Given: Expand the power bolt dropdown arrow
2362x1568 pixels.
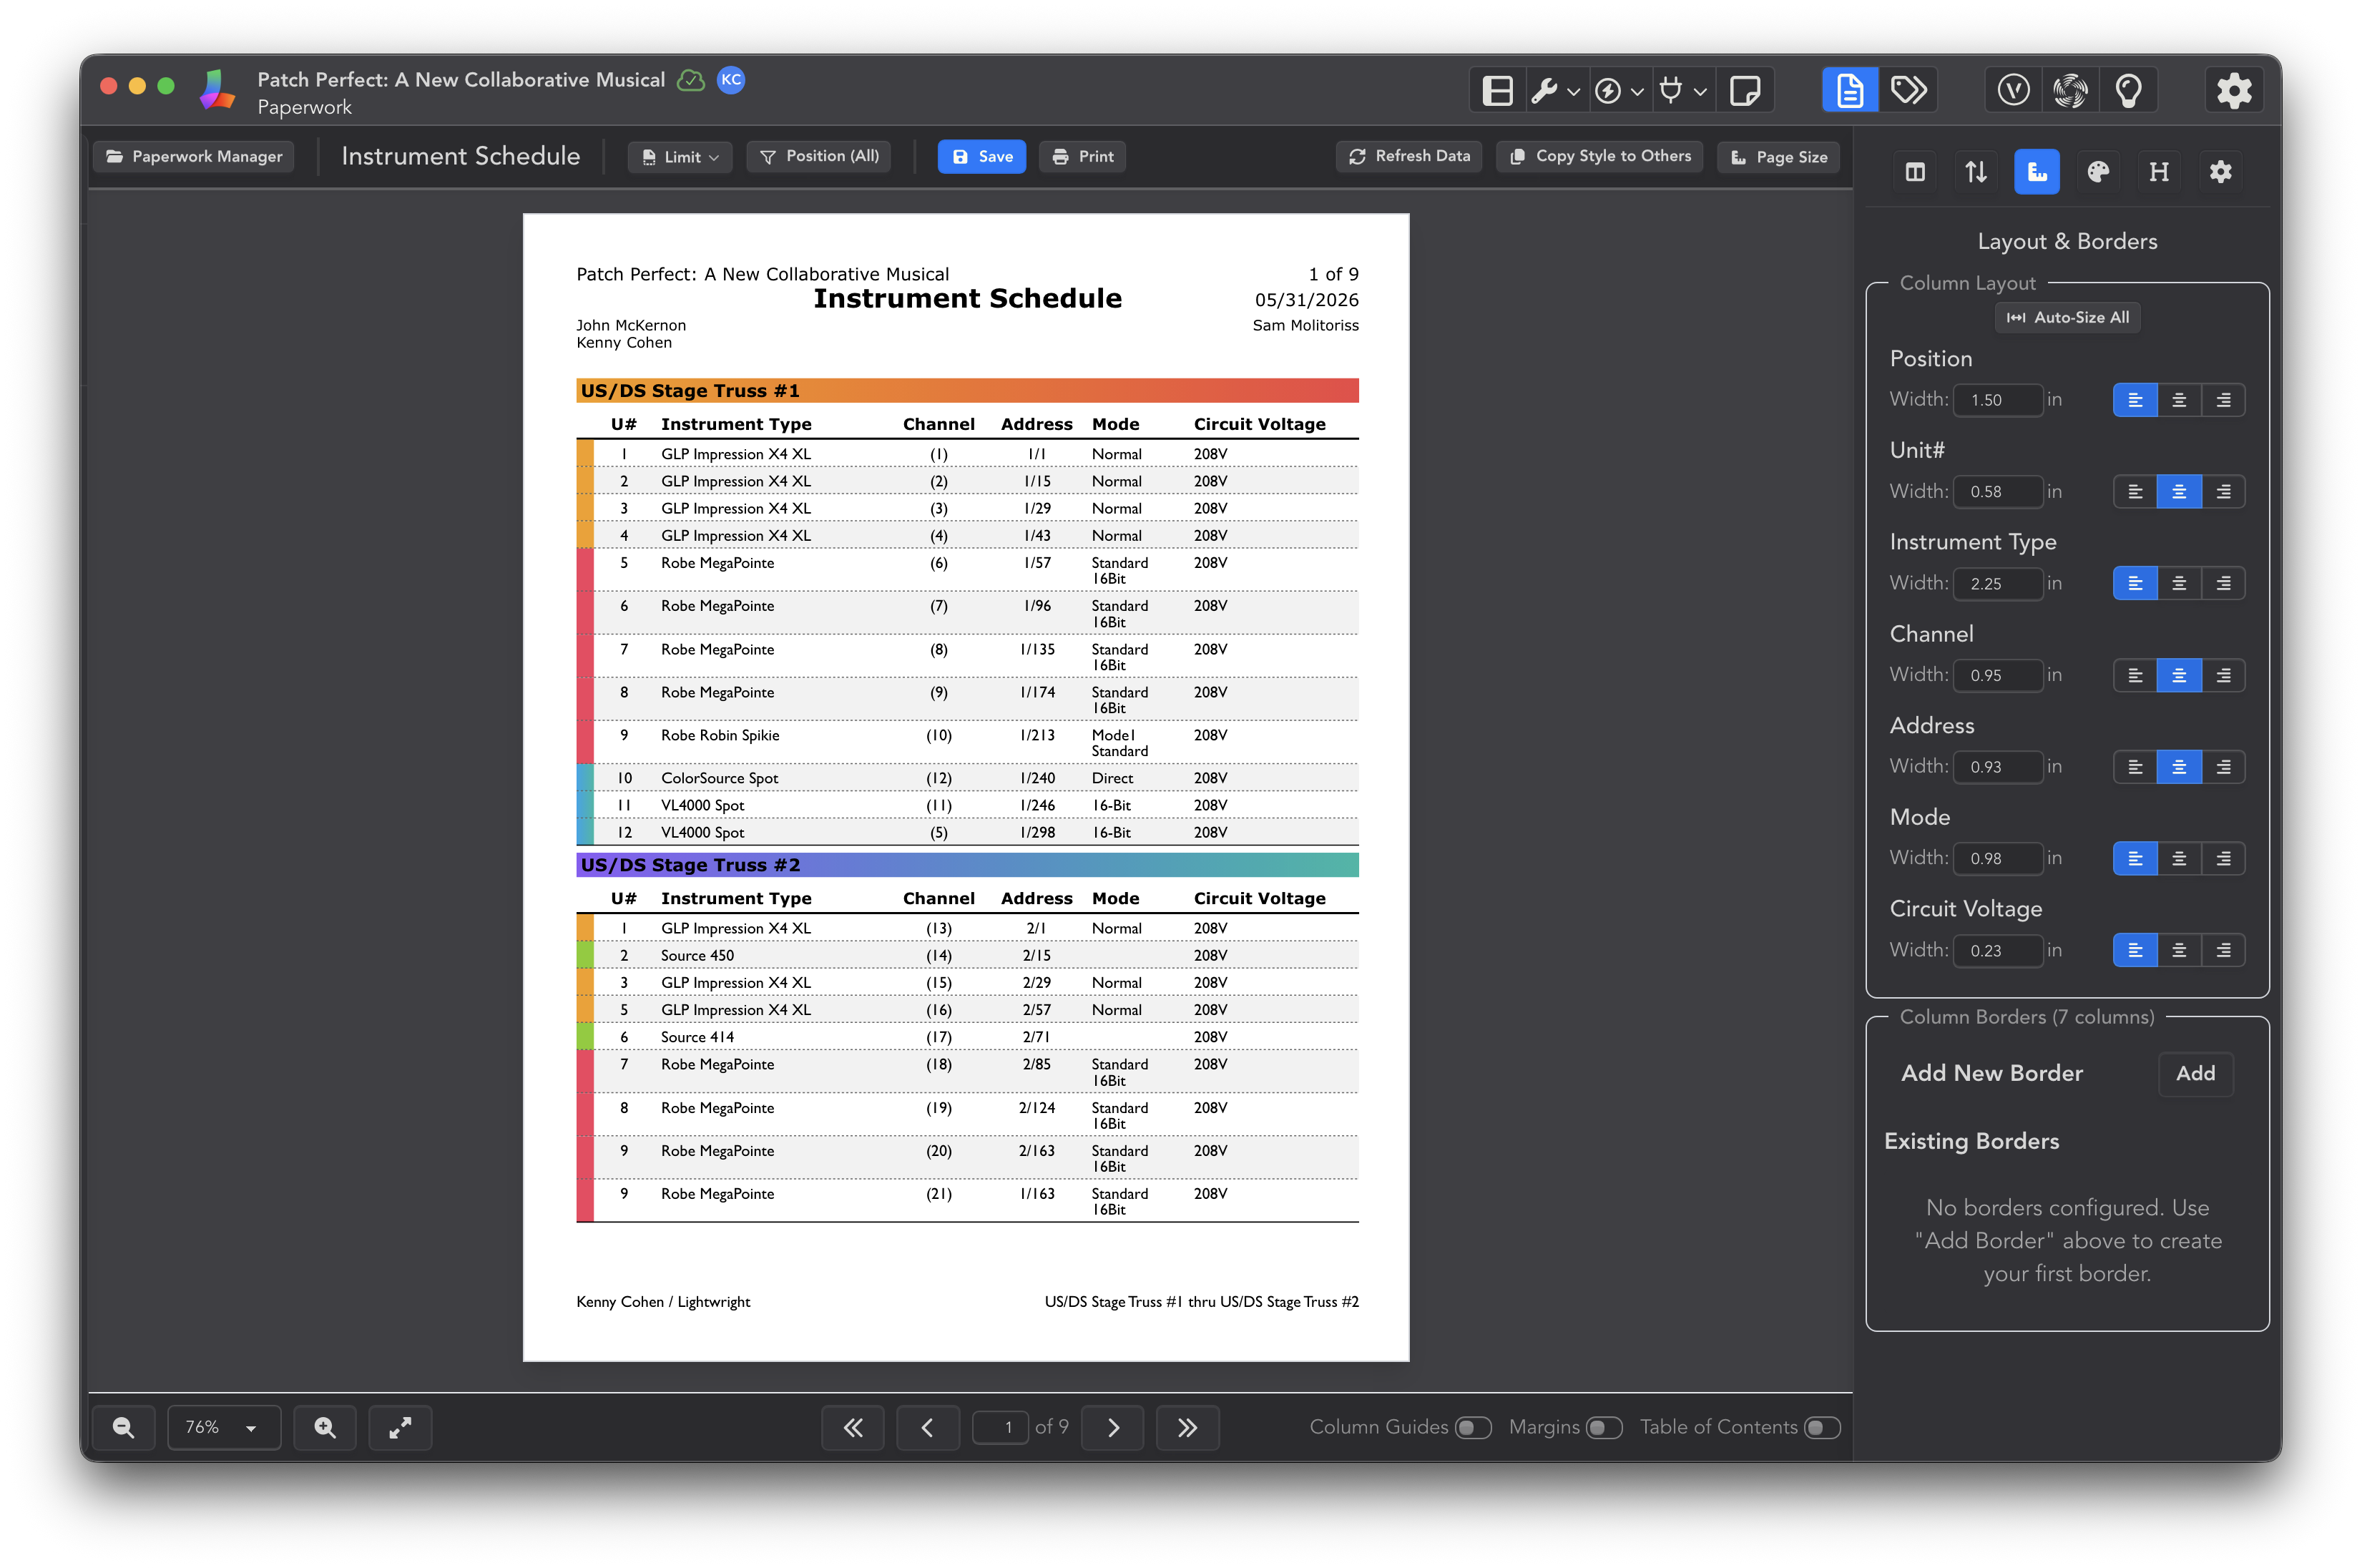Looking at the screenshot, I should click(1637, 92).
